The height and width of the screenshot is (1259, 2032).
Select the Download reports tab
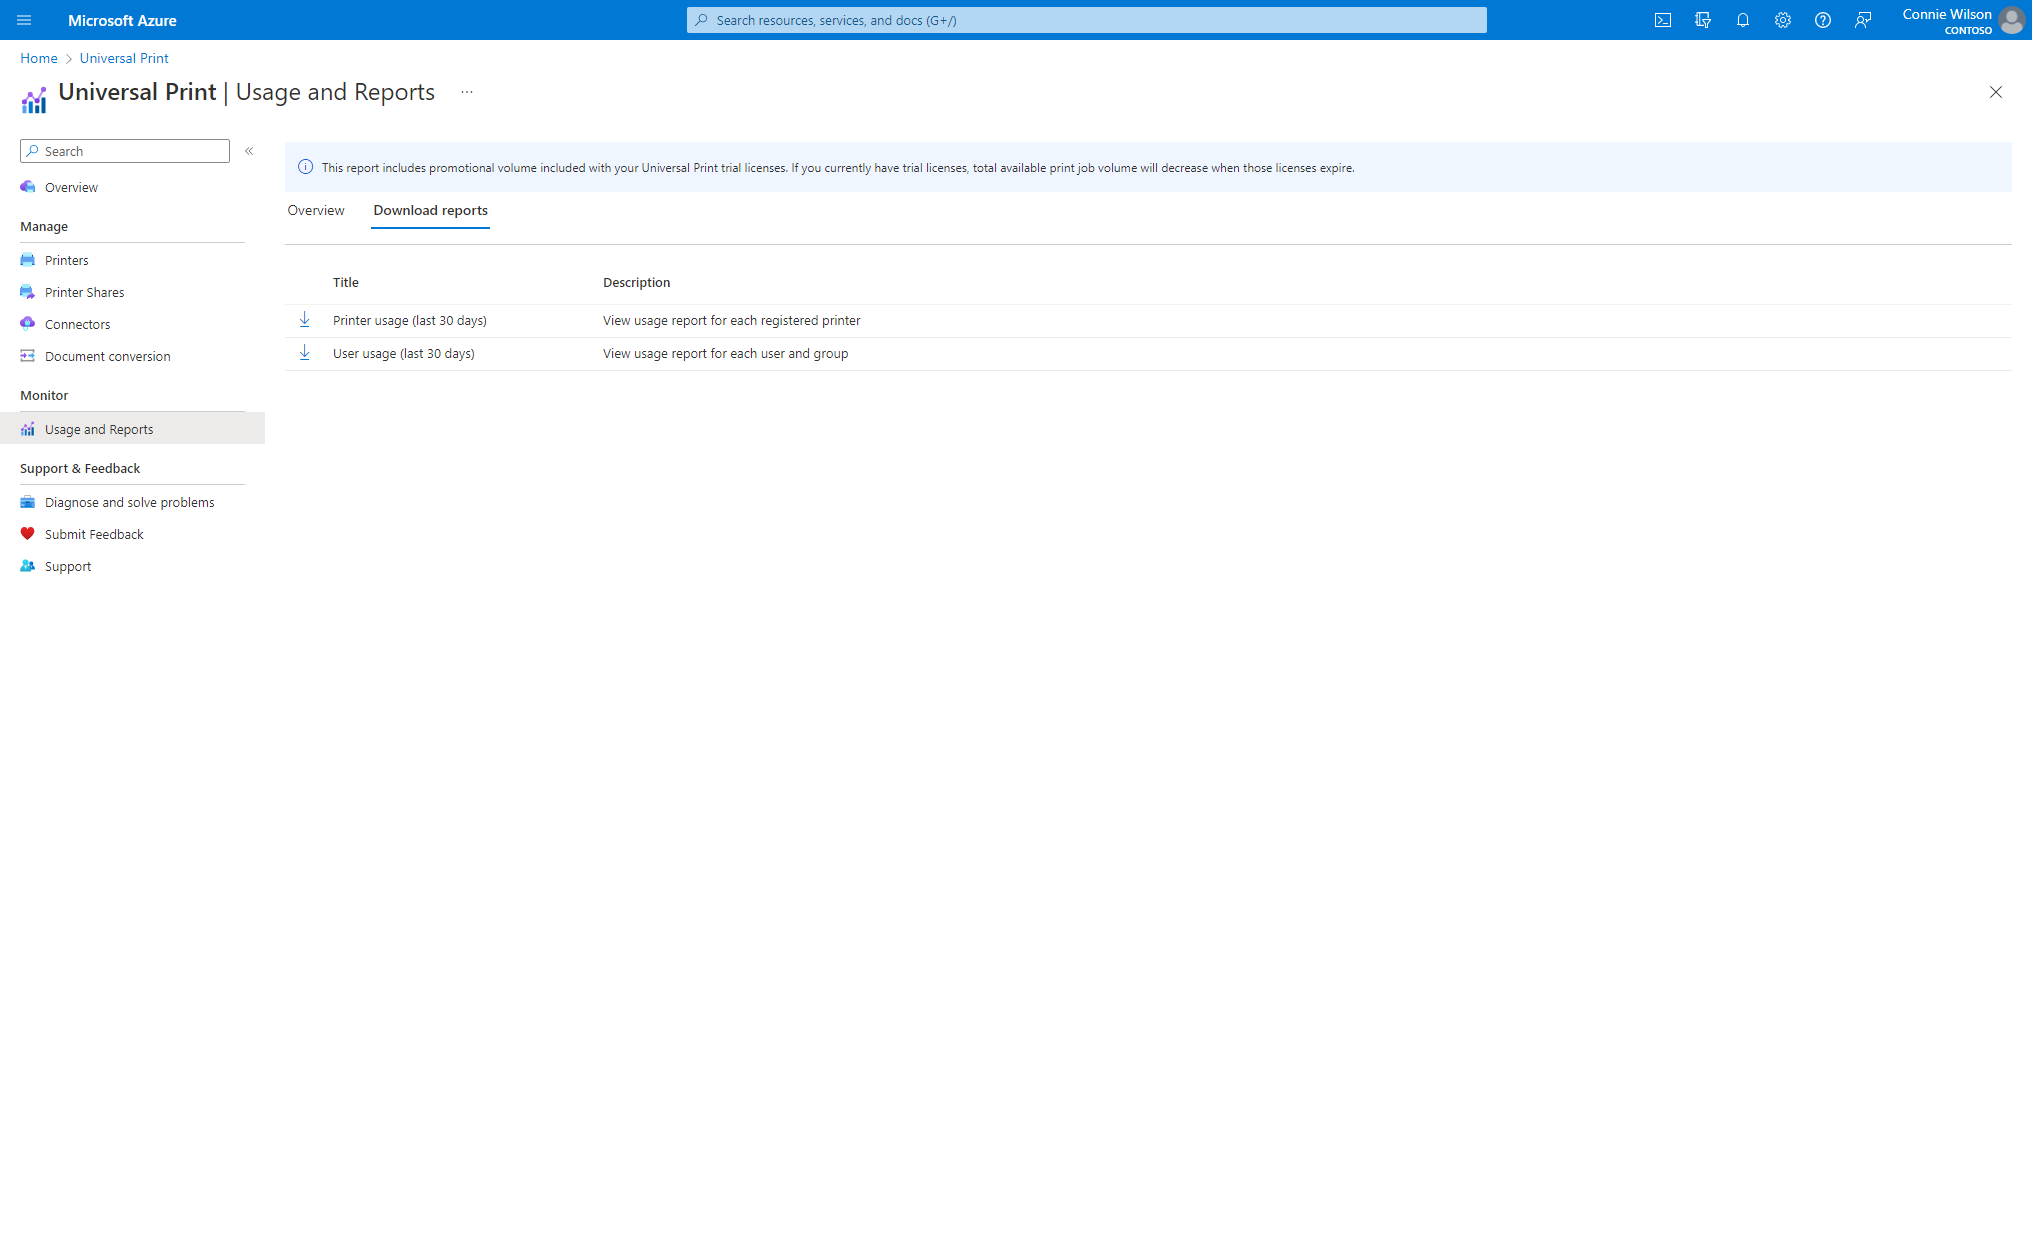pos(430,209)
